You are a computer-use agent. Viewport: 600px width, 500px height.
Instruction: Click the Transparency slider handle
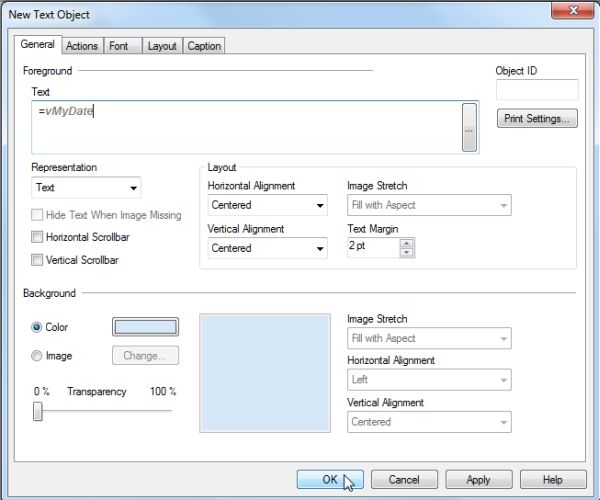pyautogui.click(x=38, y=411)
